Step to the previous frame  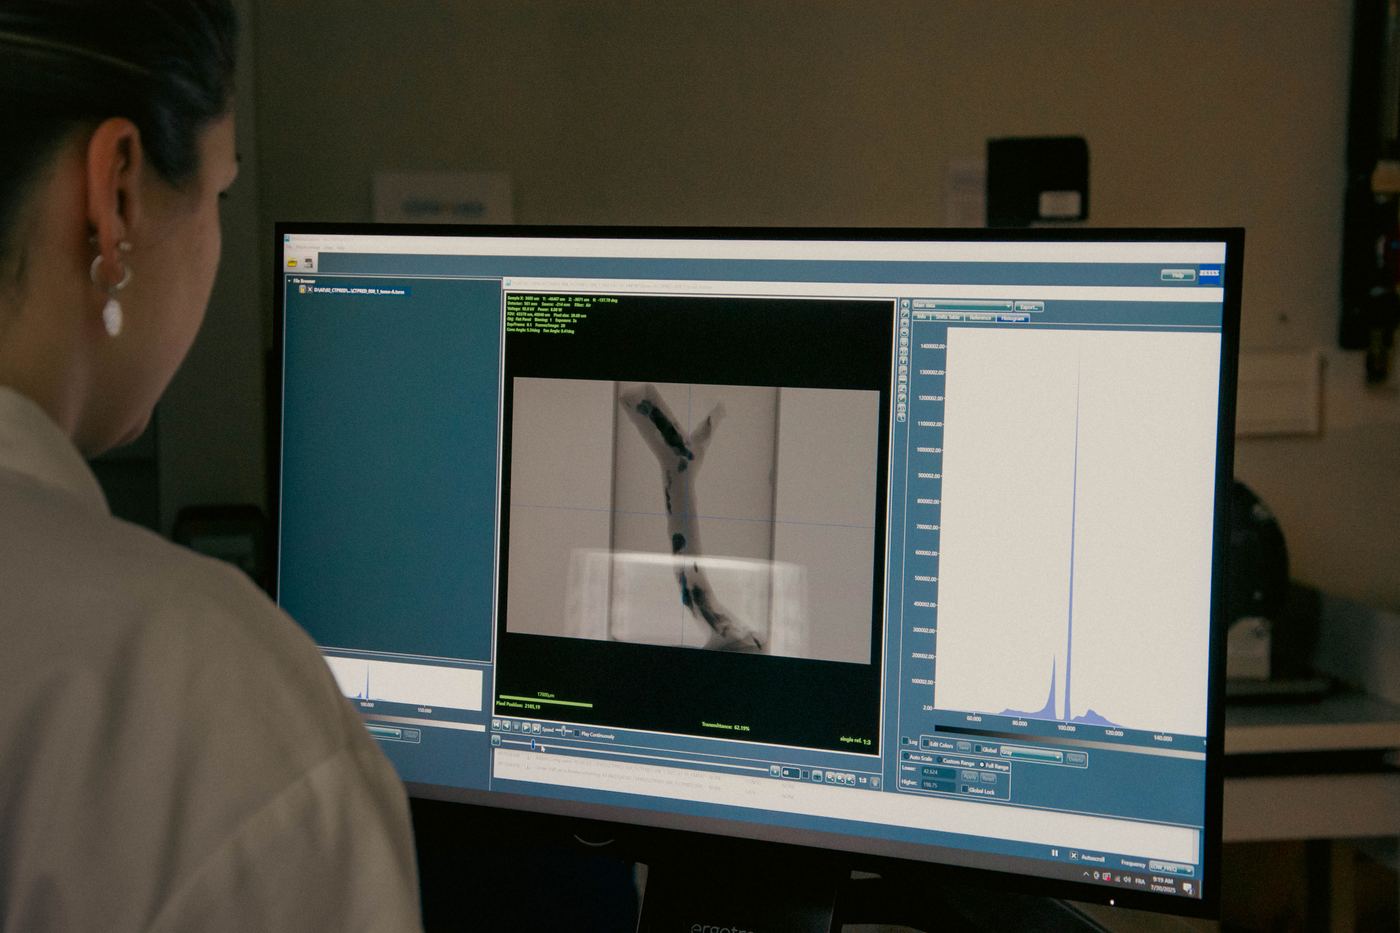coord(506,726)
